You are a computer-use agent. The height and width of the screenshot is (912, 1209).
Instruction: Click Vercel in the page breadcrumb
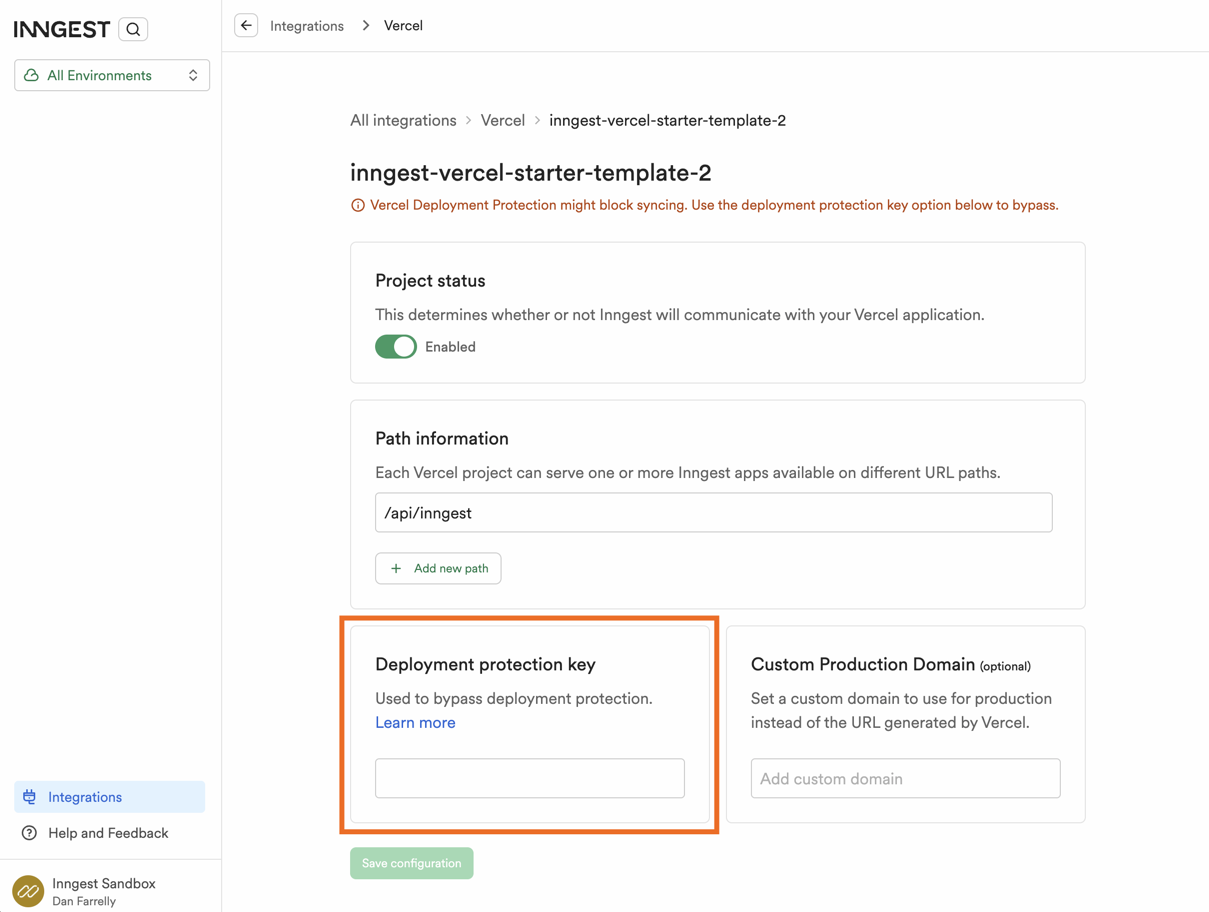coord(502,120)
